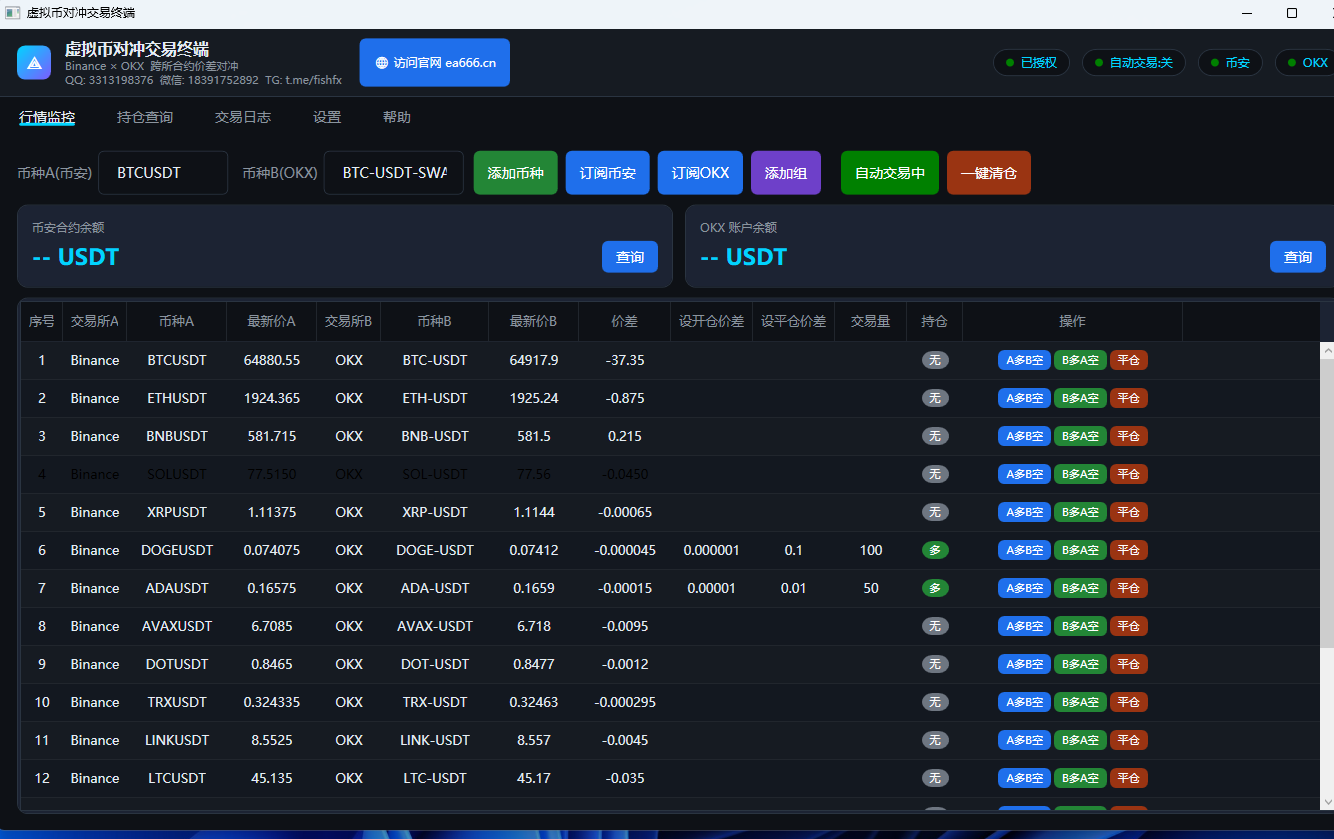Click 平仓 for the BTCUSDT row
Image resolution: width=1334 pixels, height=839 pixels.
point(1129,360)
